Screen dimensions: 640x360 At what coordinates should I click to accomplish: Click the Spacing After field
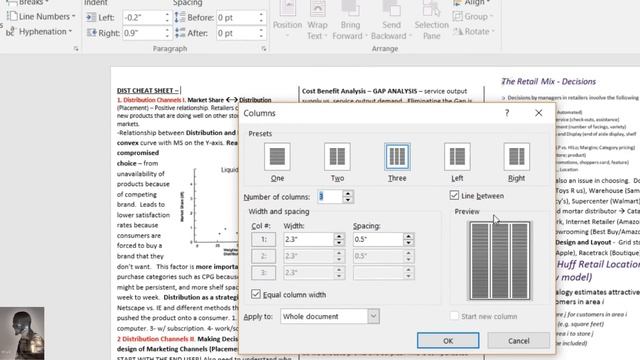(x=237, y=33)
